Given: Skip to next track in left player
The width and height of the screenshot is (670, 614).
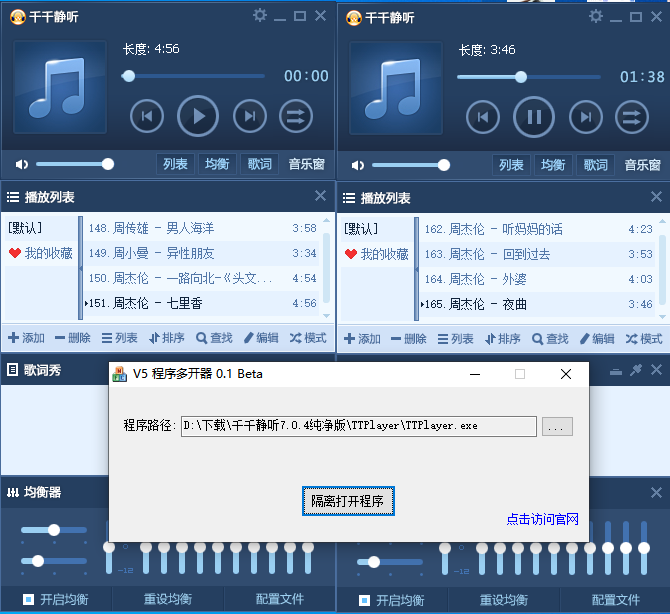Looking at the screenshot, I should [250, 116].
